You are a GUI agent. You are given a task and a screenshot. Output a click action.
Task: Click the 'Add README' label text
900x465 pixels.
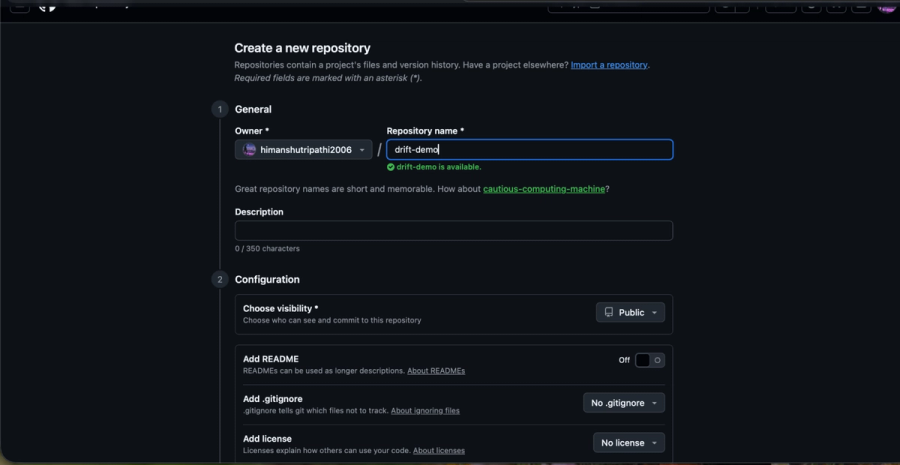pos(271,359)
